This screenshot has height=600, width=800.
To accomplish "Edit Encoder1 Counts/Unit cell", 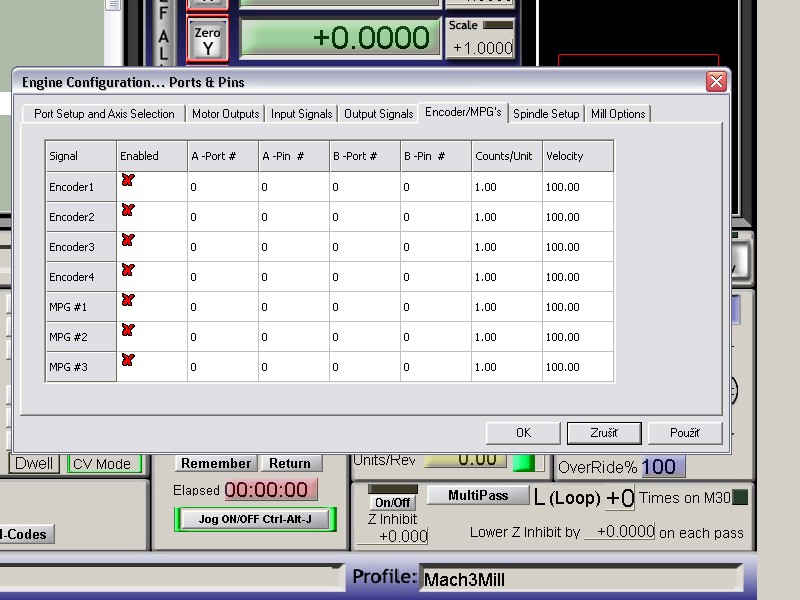I will pyautogui.click(x=506, y=187).
